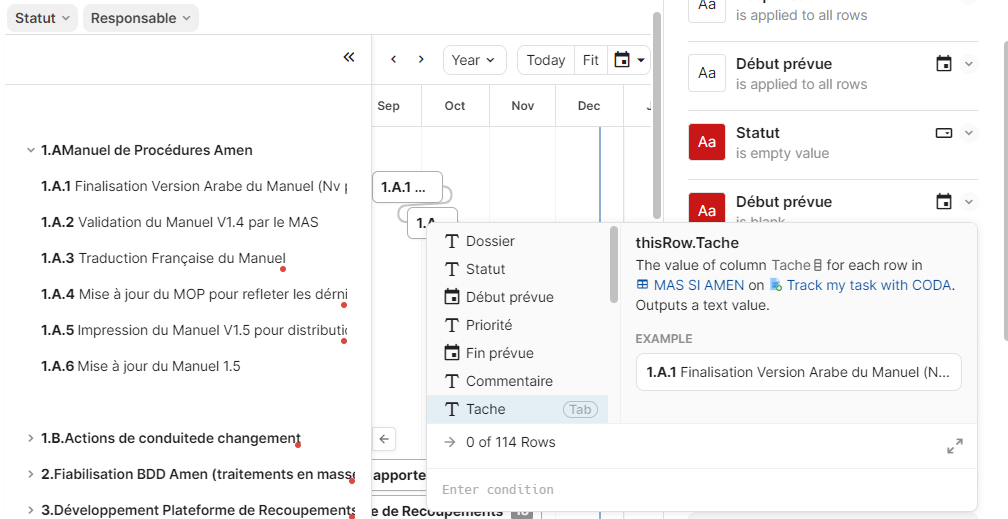Collapse the task list with double chevron

point(348,58)
